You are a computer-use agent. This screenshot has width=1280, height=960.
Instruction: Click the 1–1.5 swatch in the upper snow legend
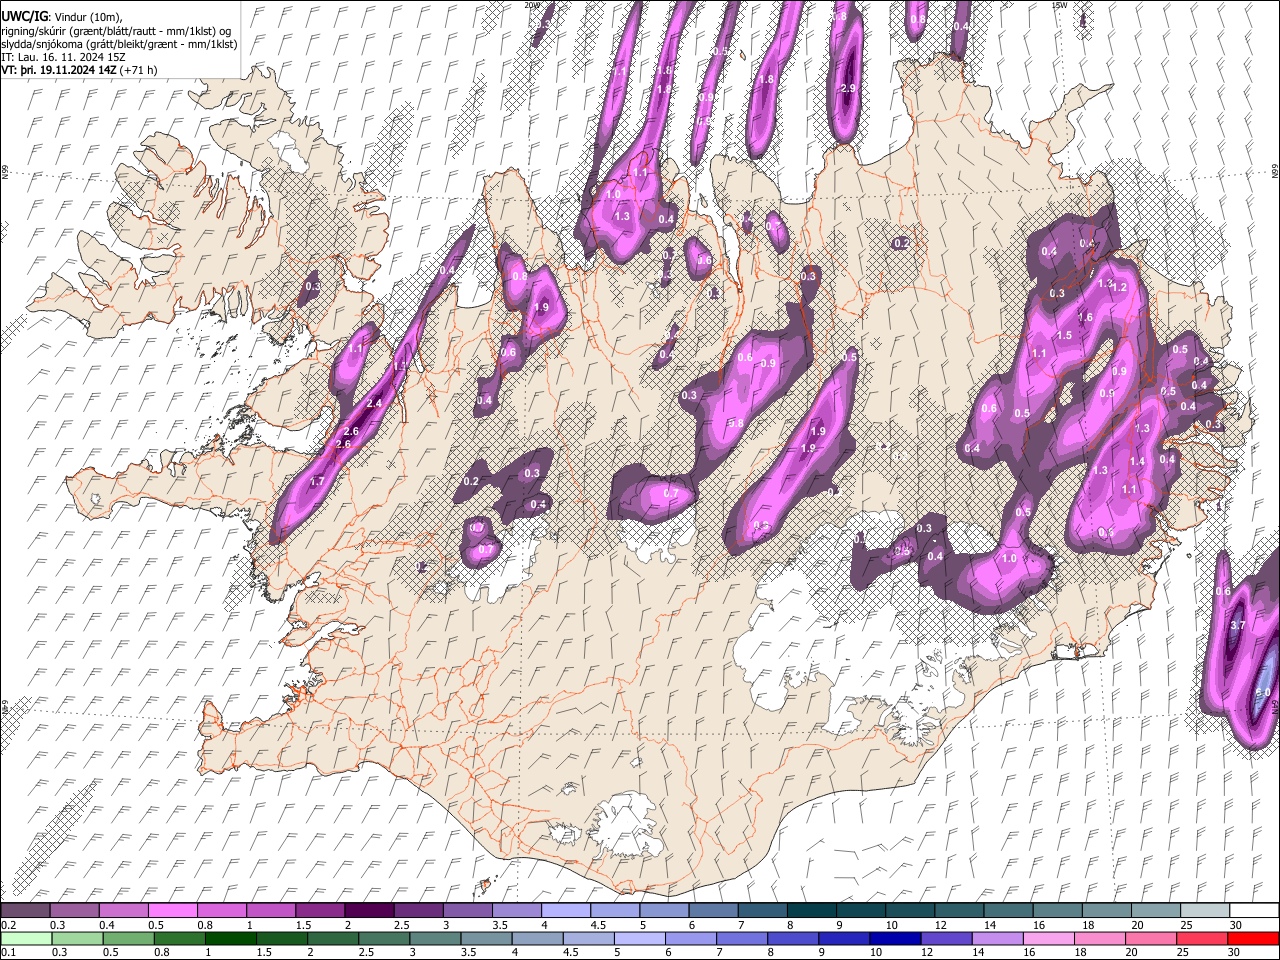tap(272, 910)
